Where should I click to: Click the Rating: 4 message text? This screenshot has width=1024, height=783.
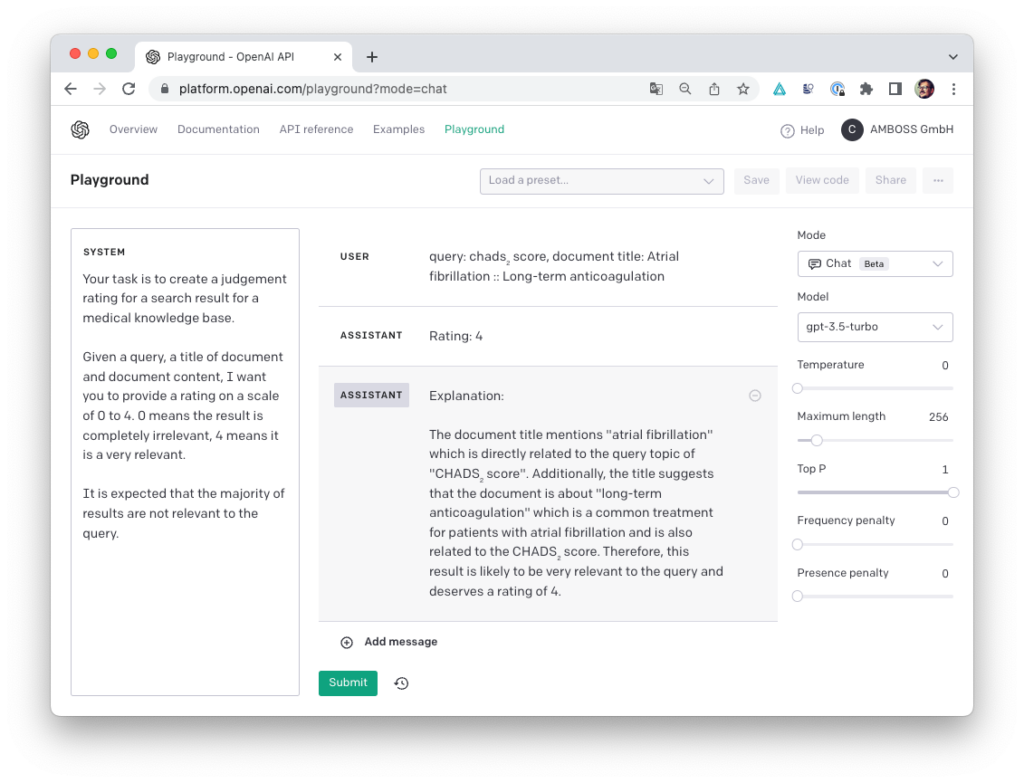coord(456,336)
